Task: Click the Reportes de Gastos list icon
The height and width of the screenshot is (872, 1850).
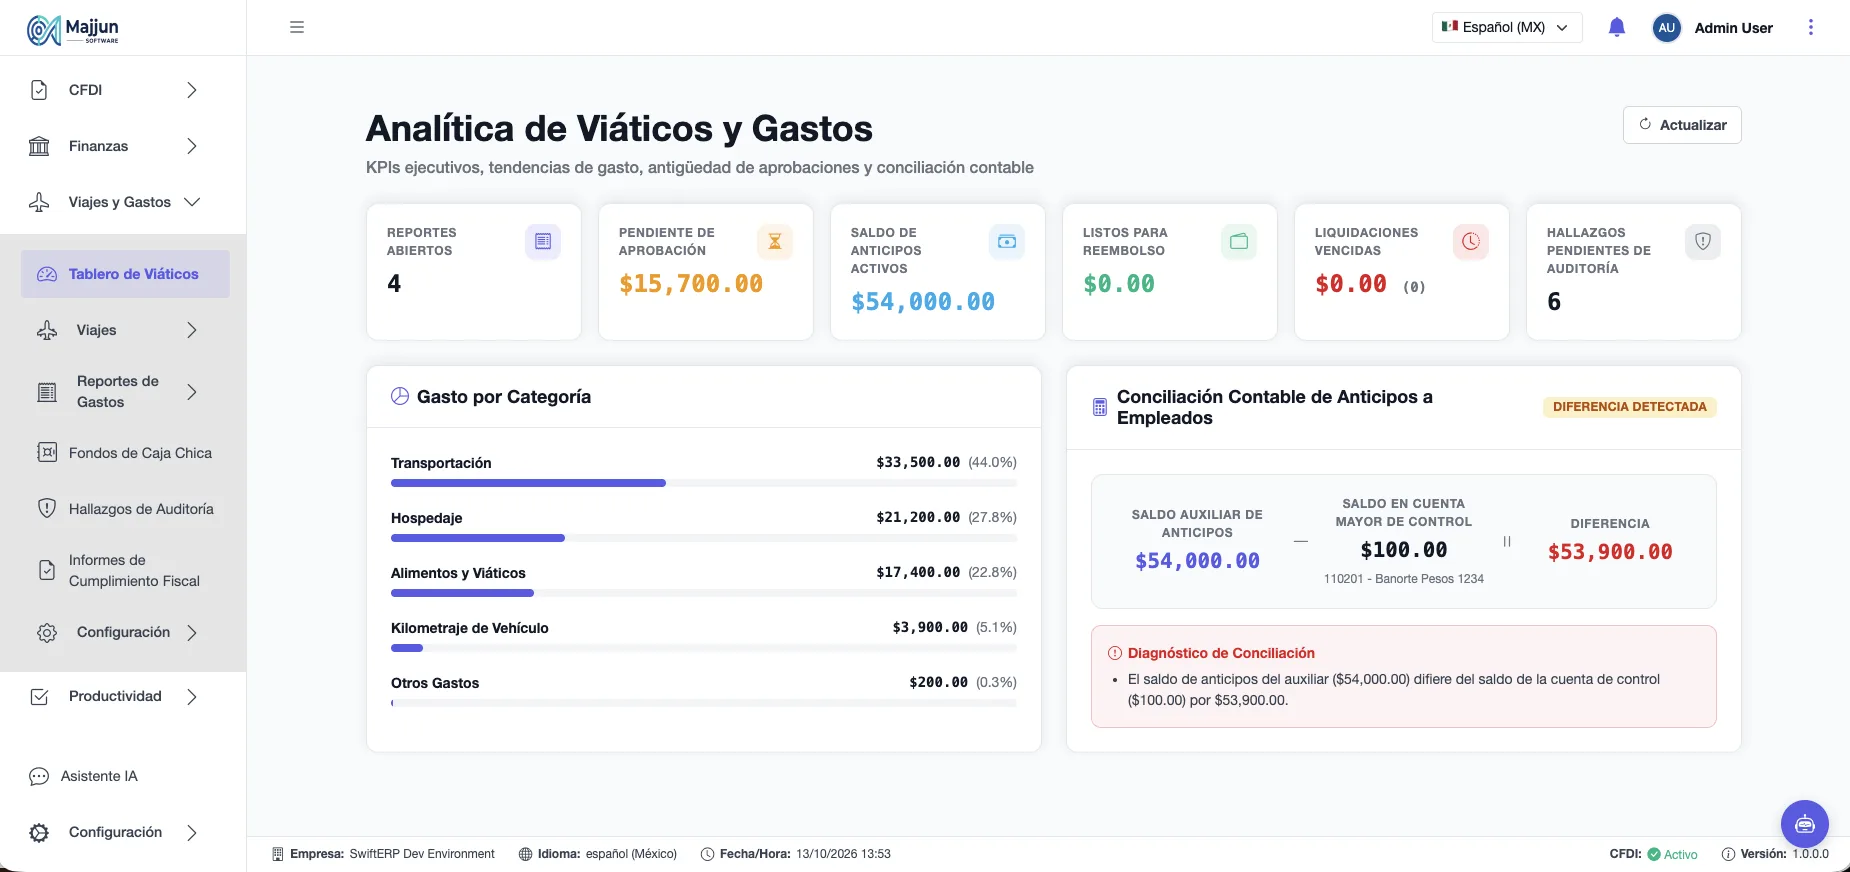Action: click(47, 392)
